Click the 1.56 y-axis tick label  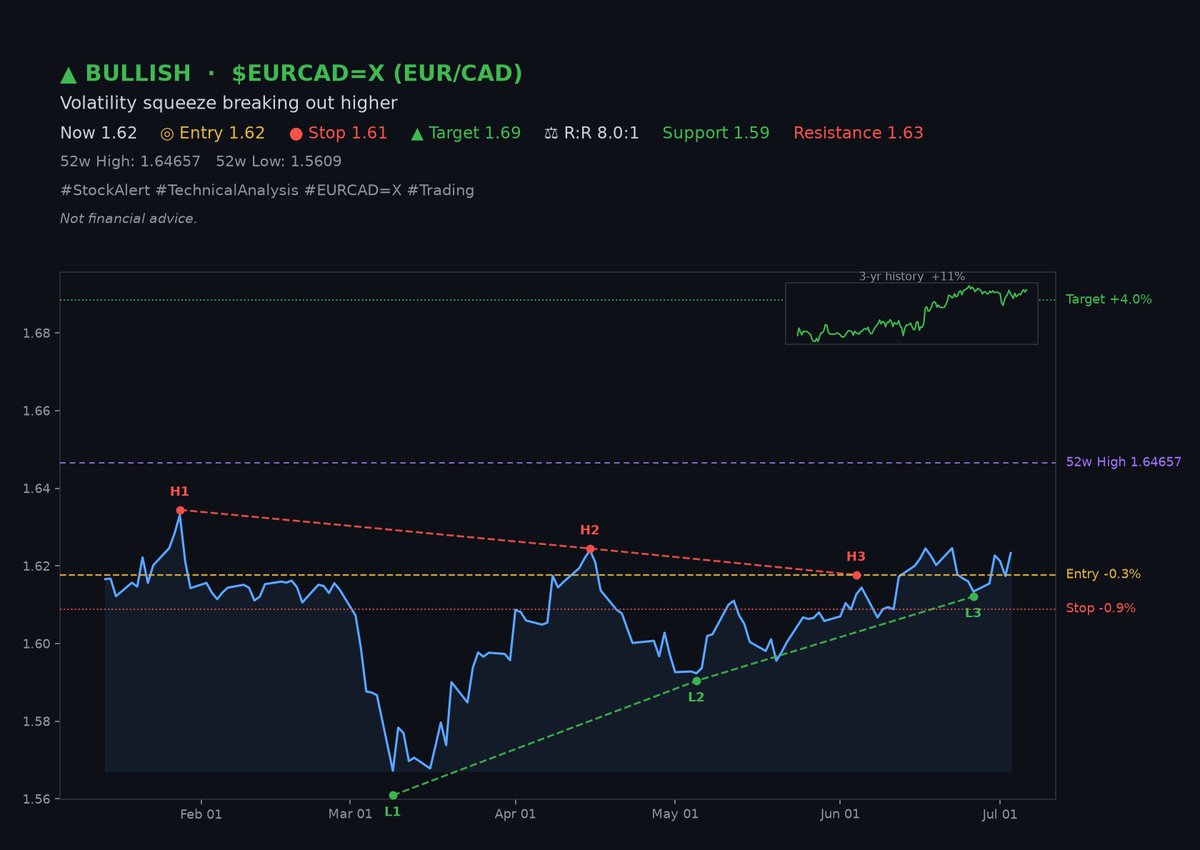tap(36, 799)
